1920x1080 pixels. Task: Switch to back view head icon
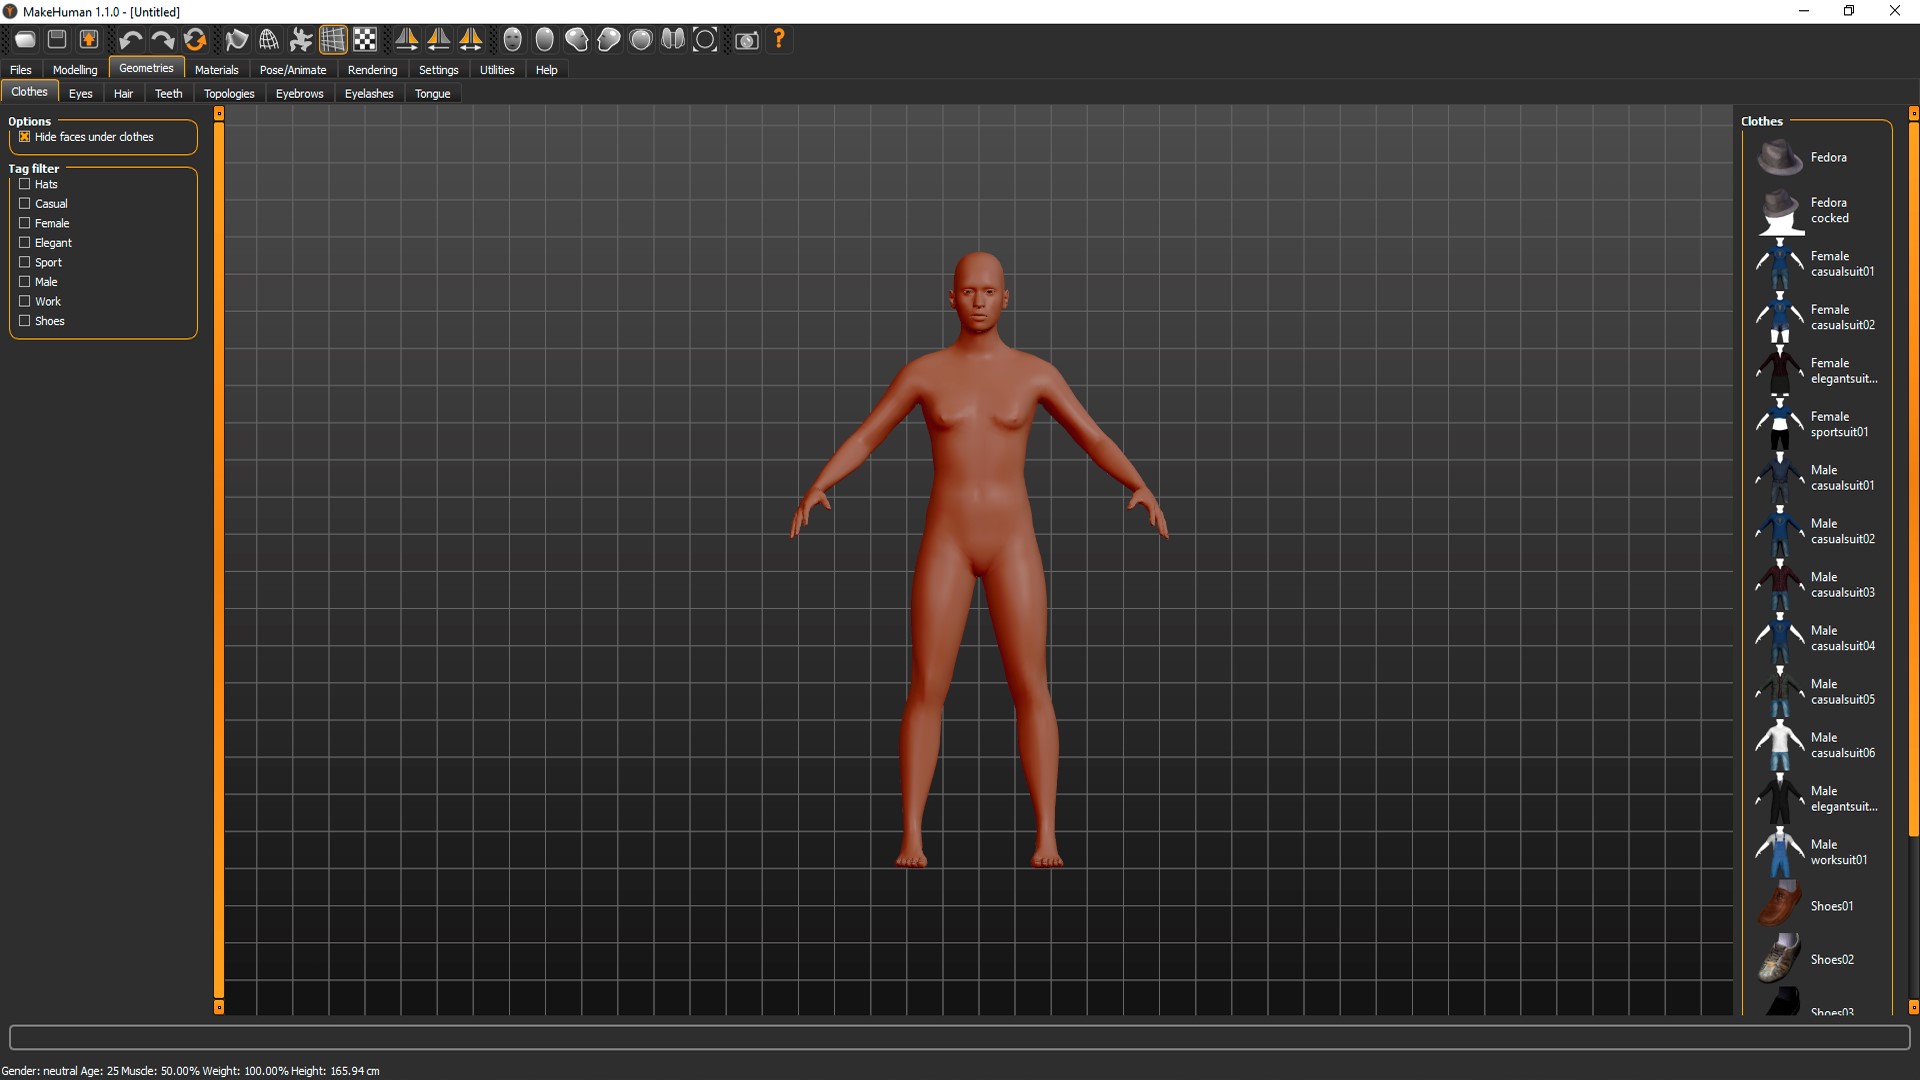[x=545, y=40]
